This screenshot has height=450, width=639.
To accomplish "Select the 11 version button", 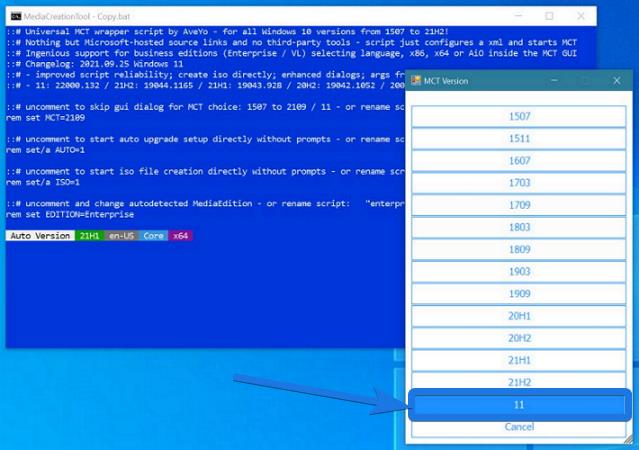I will coord(519,405).
